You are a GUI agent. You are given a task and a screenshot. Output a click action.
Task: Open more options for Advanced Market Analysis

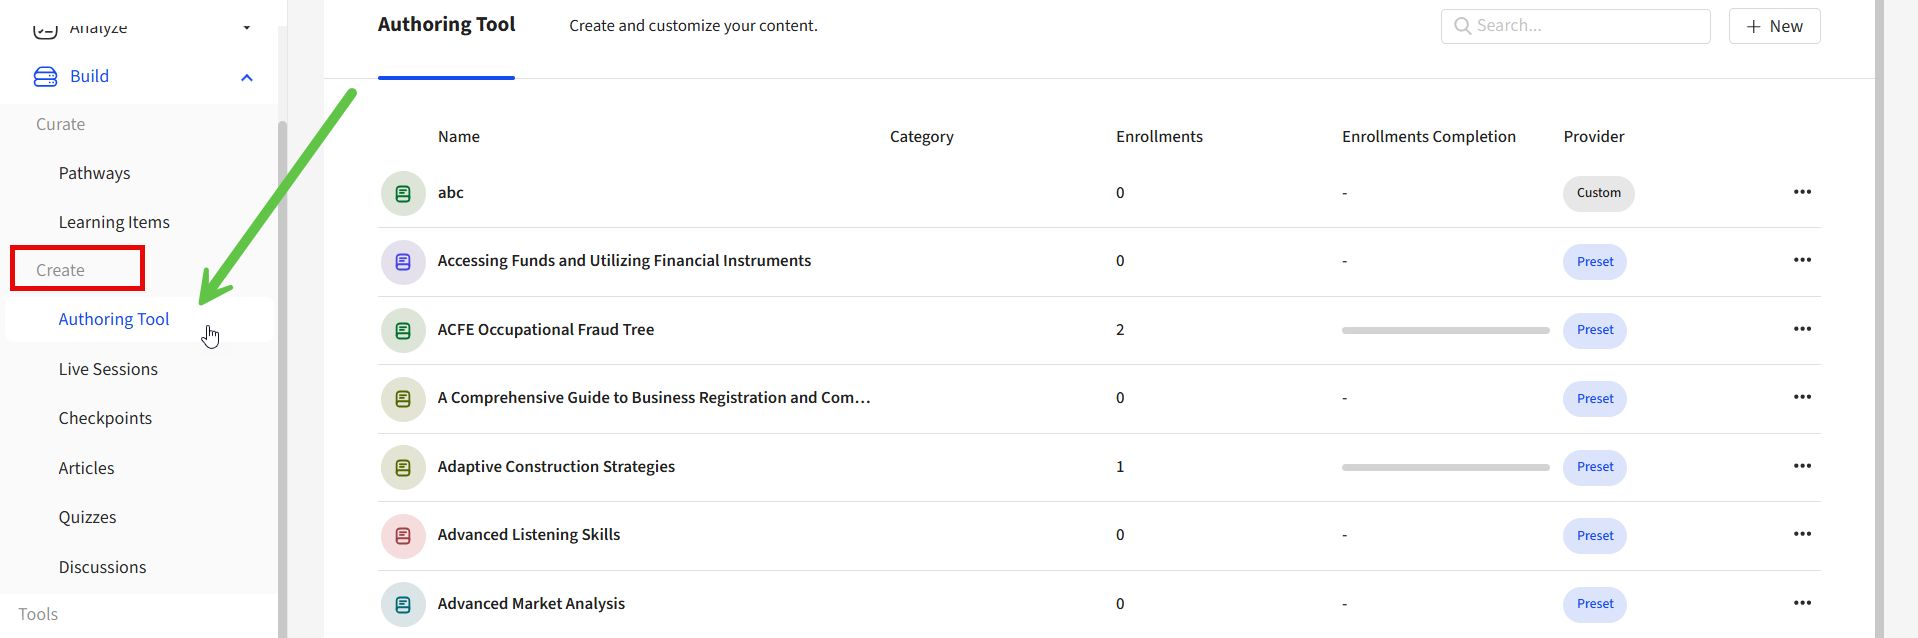pyautogui.click(x=1802, y=603)
